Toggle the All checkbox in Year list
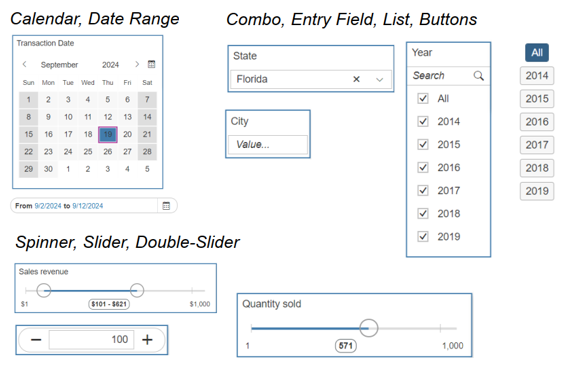 (x=423, y=98)
